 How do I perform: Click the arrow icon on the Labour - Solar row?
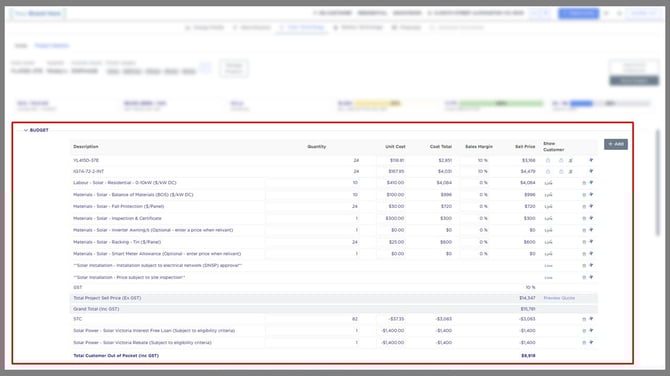[591, 182]
